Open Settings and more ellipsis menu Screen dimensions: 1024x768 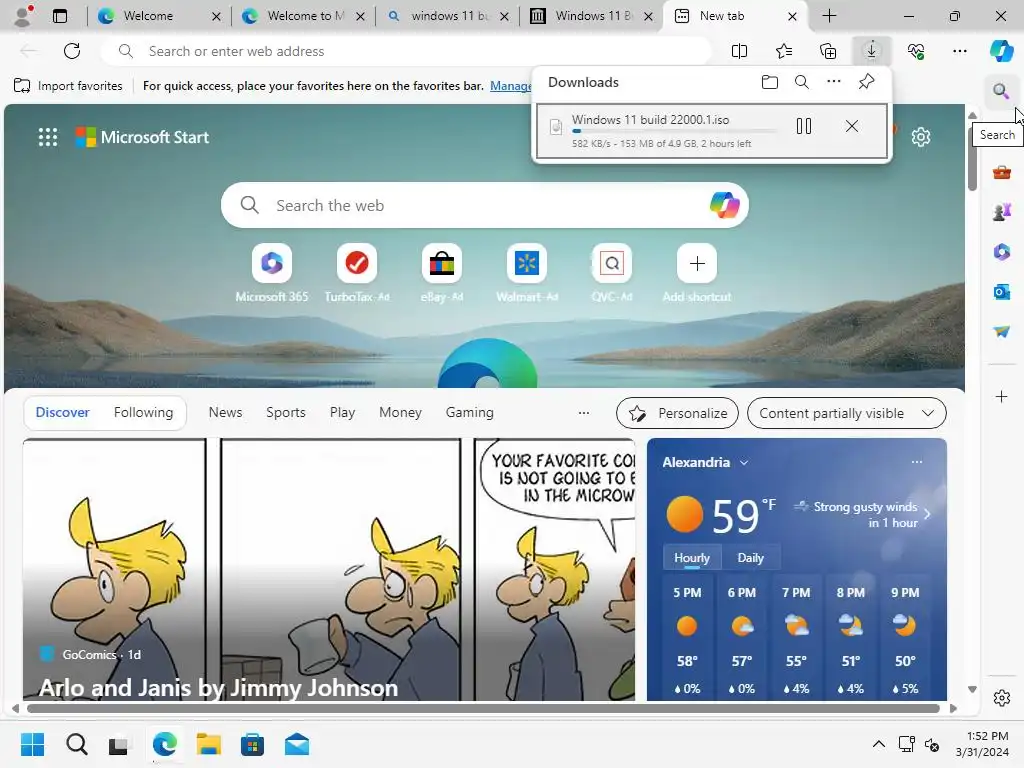(959, 51)
